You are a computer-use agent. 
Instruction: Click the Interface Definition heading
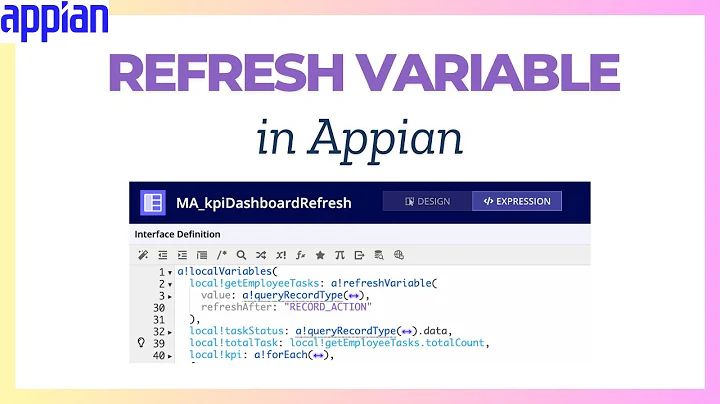click(x=177, y=234)
